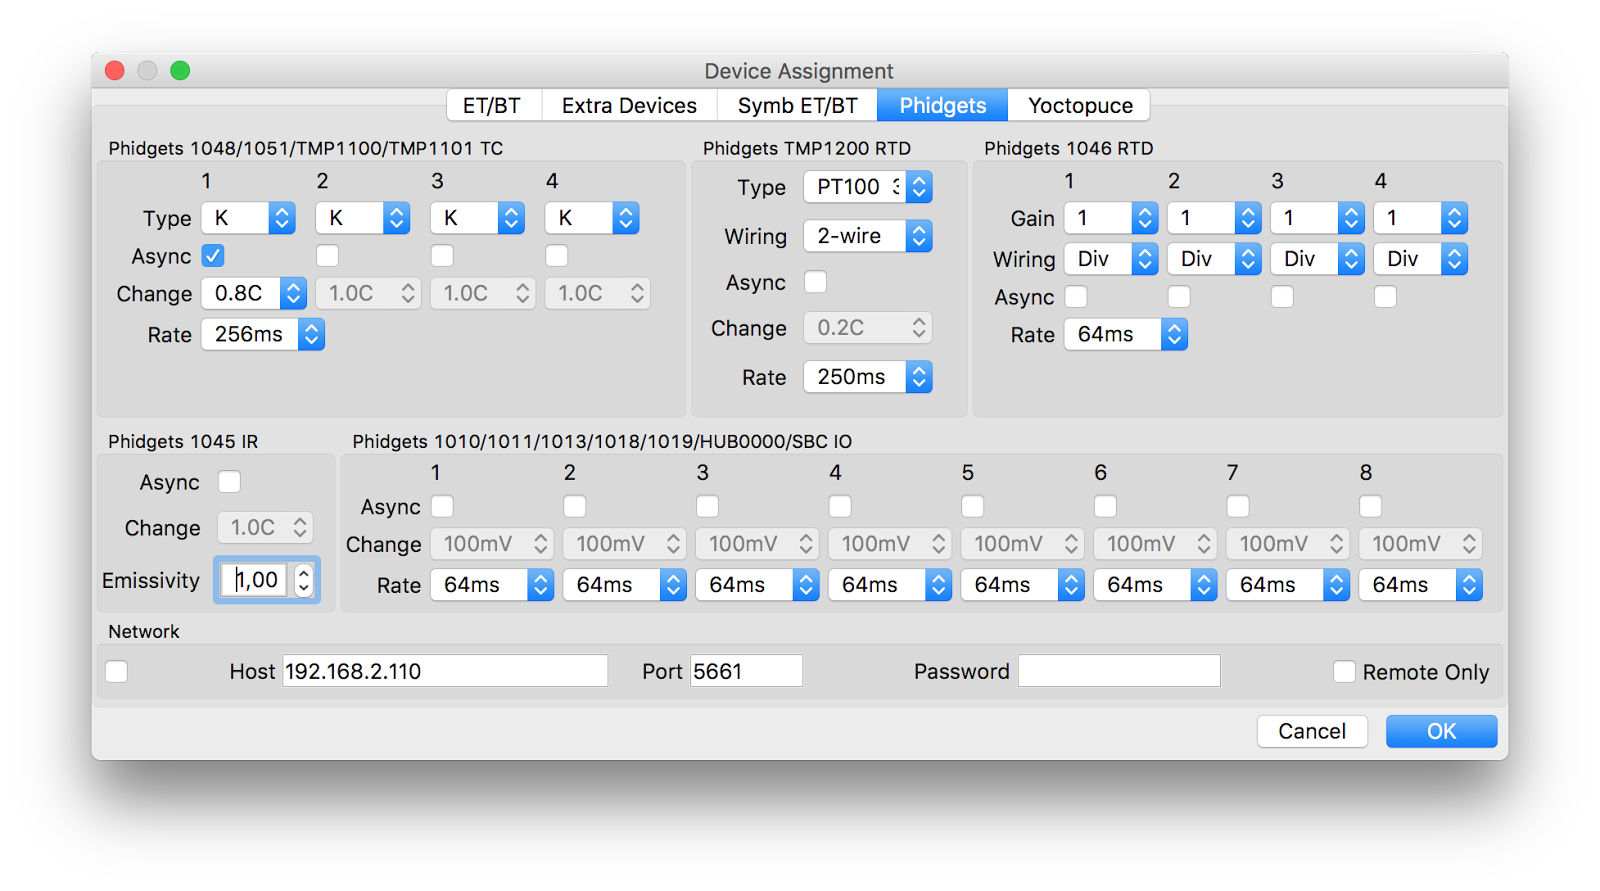
Task: Open IO channel 2 Rate dropdown
Action: pyautogui.click(x=624, y=585)
